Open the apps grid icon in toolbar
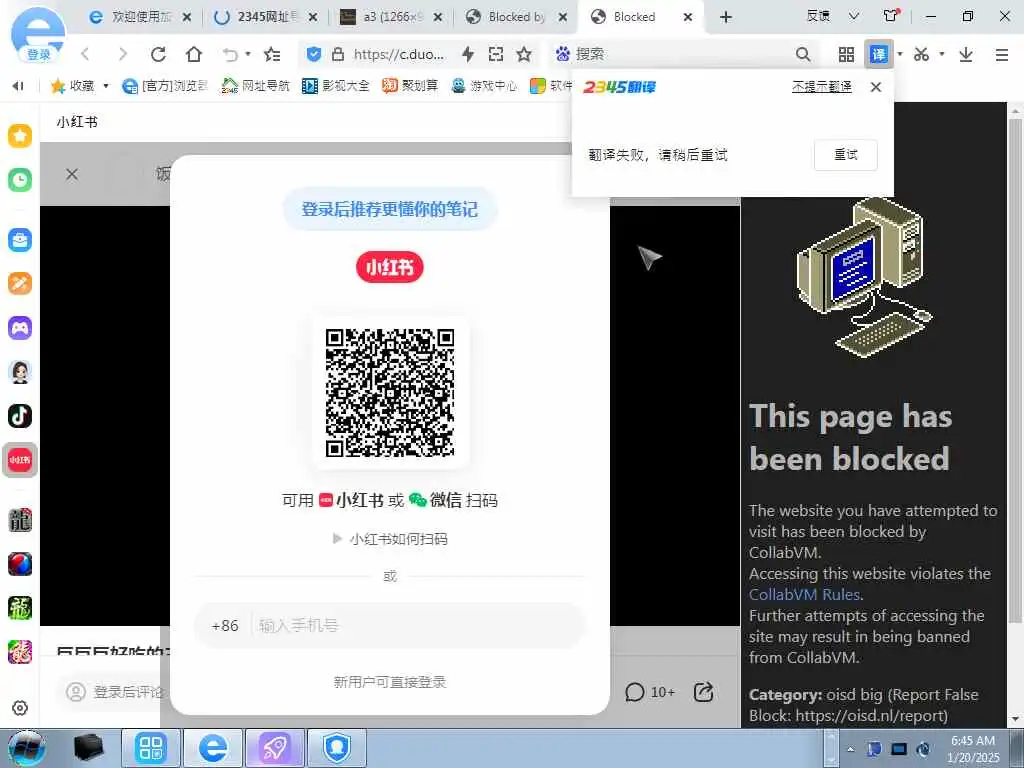 [846, 54]
